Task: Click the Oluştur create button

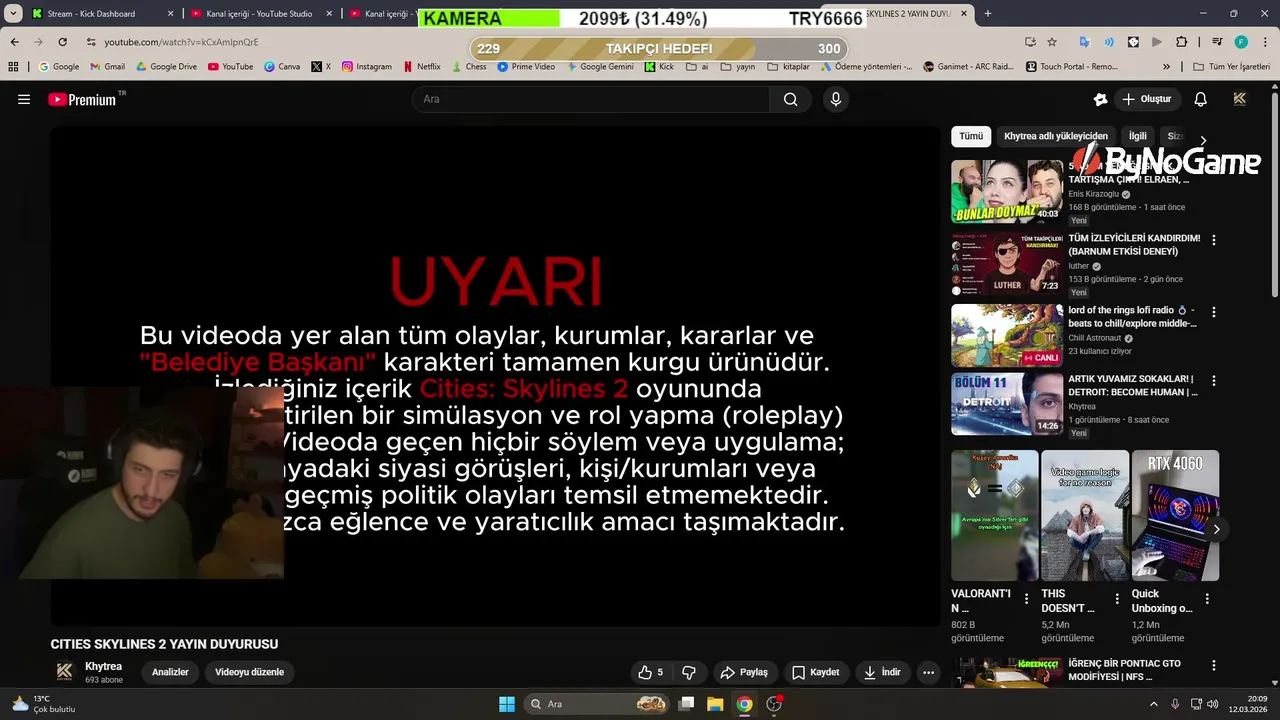Action: pyautogui.click(x=1147, y=99)
